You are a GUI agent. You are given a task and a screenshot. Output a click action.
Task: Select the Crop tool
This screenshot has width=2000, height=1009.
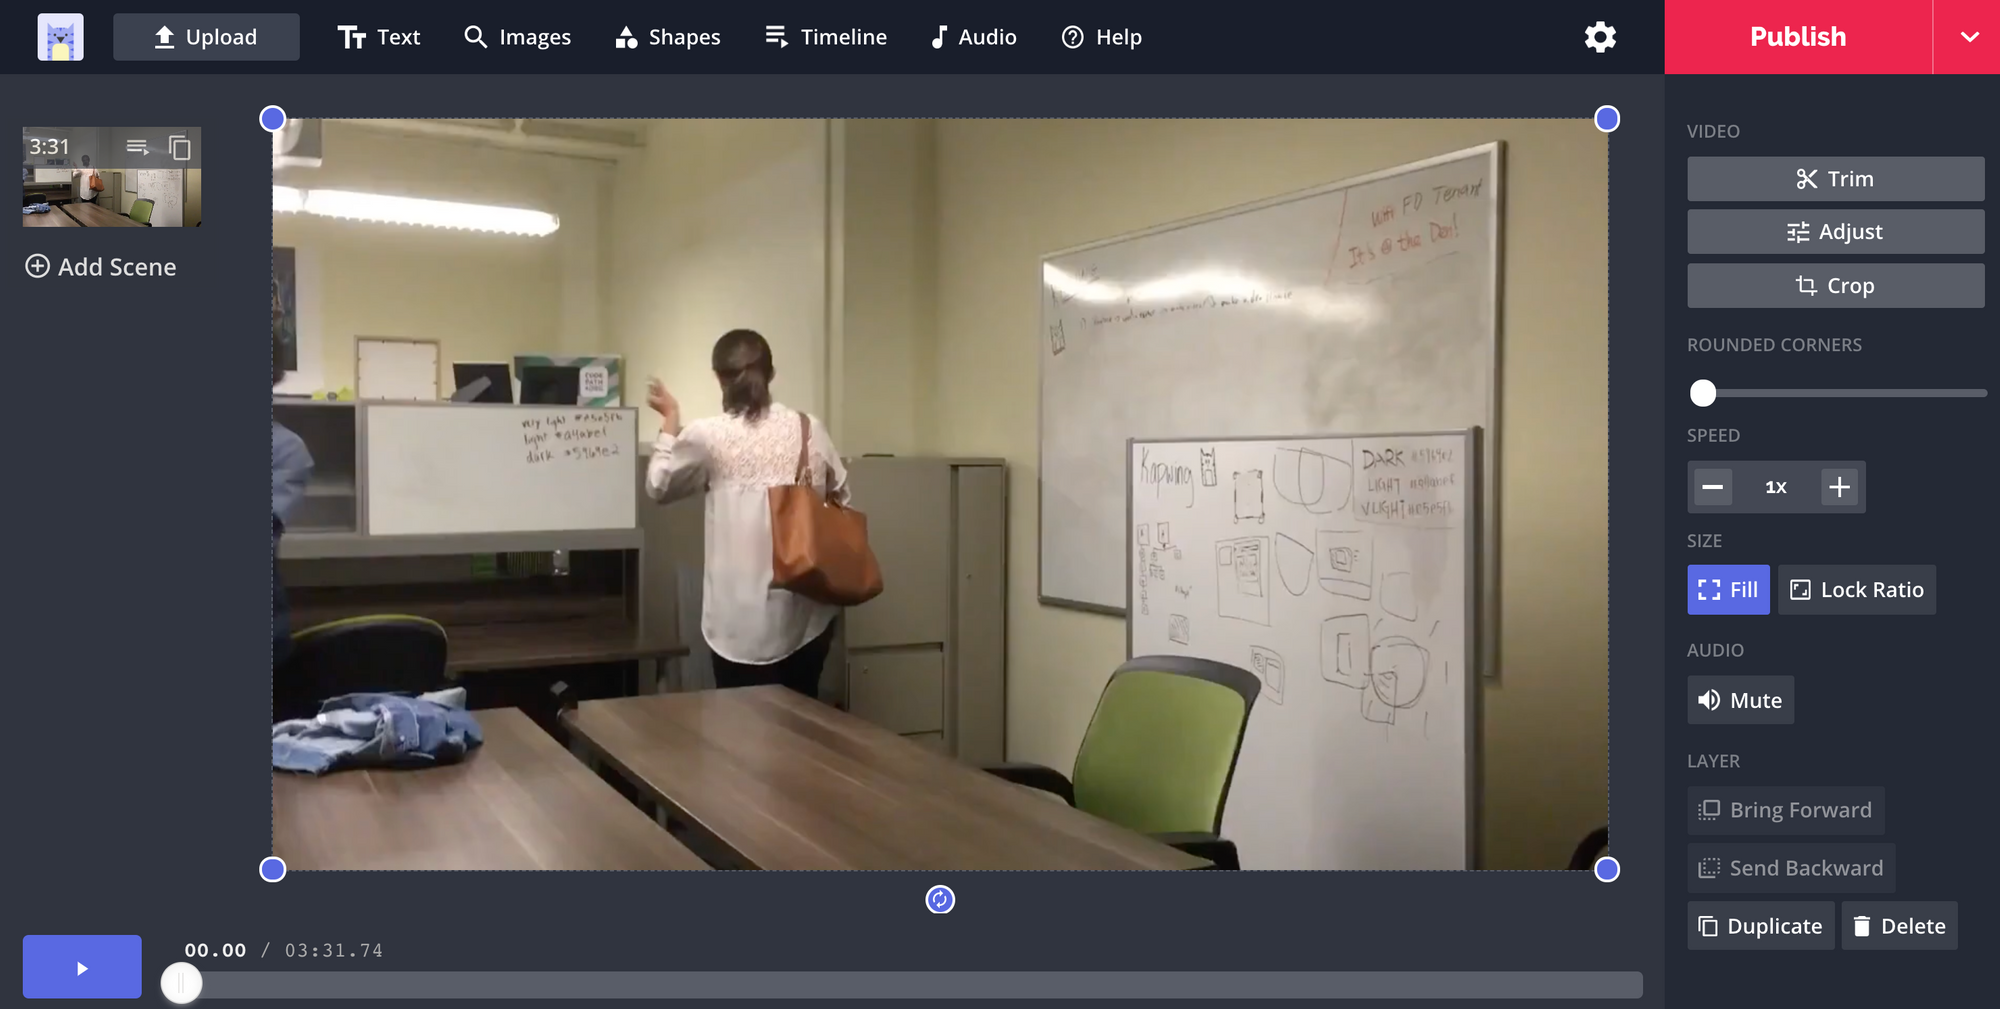coord(1835,285)
